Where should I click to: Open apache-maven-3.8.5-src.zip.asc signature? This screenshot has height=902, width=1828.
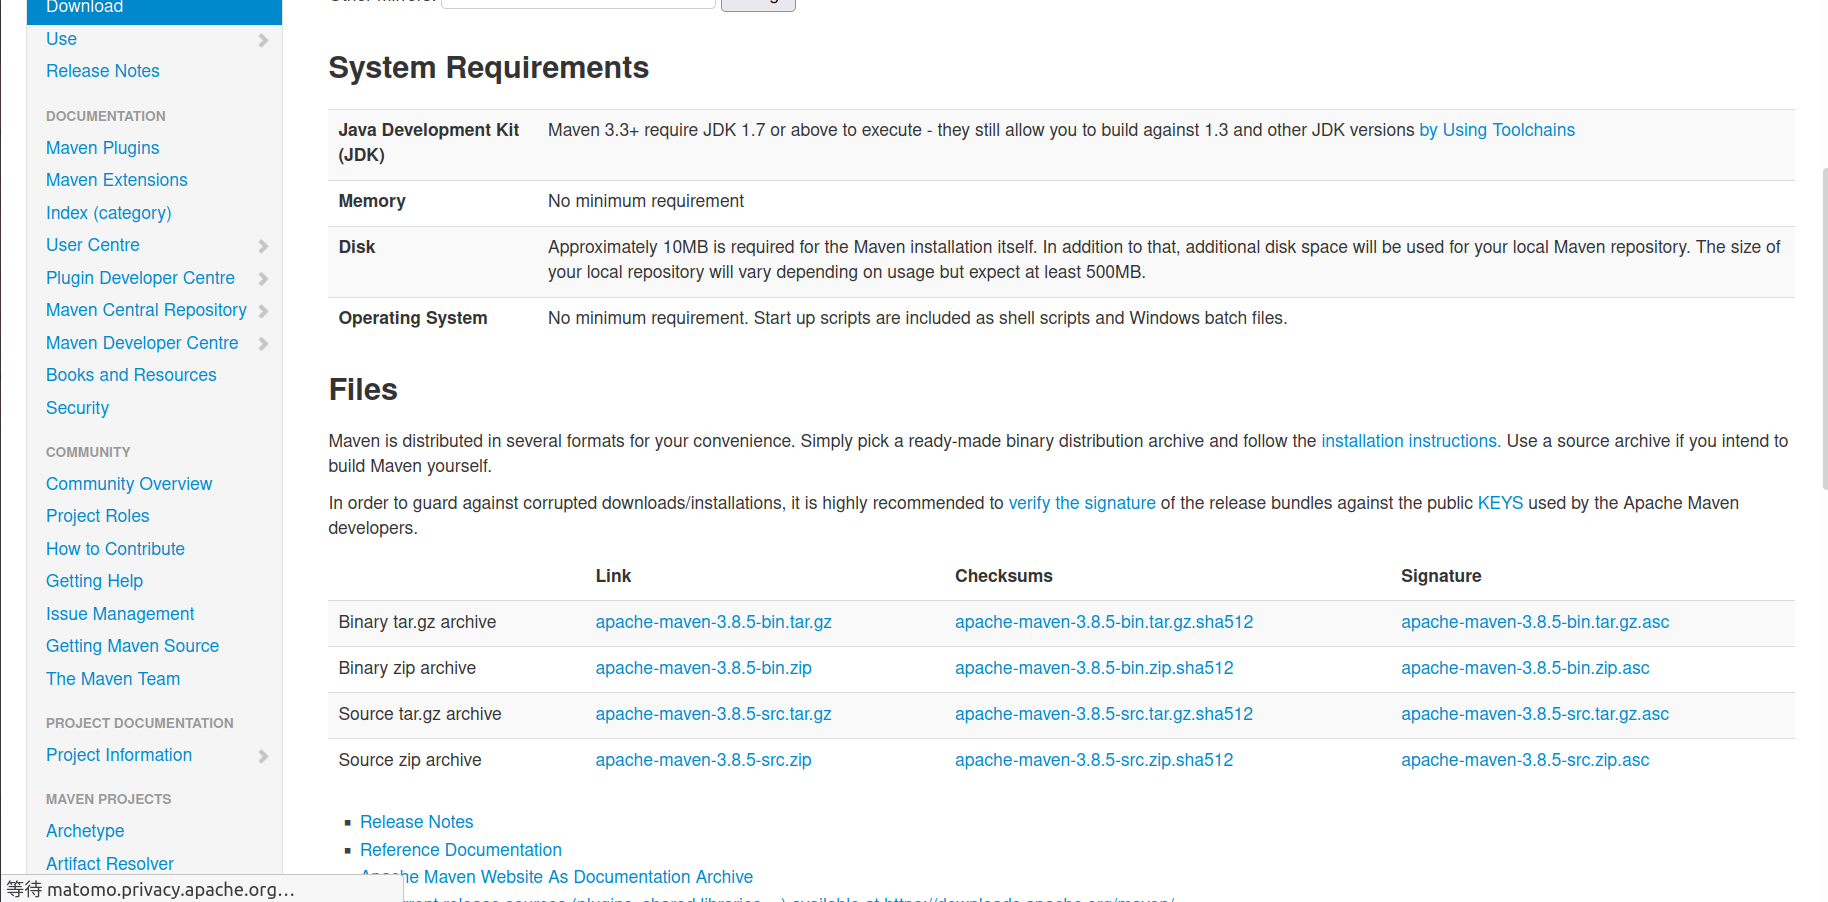coord(1525,760)
